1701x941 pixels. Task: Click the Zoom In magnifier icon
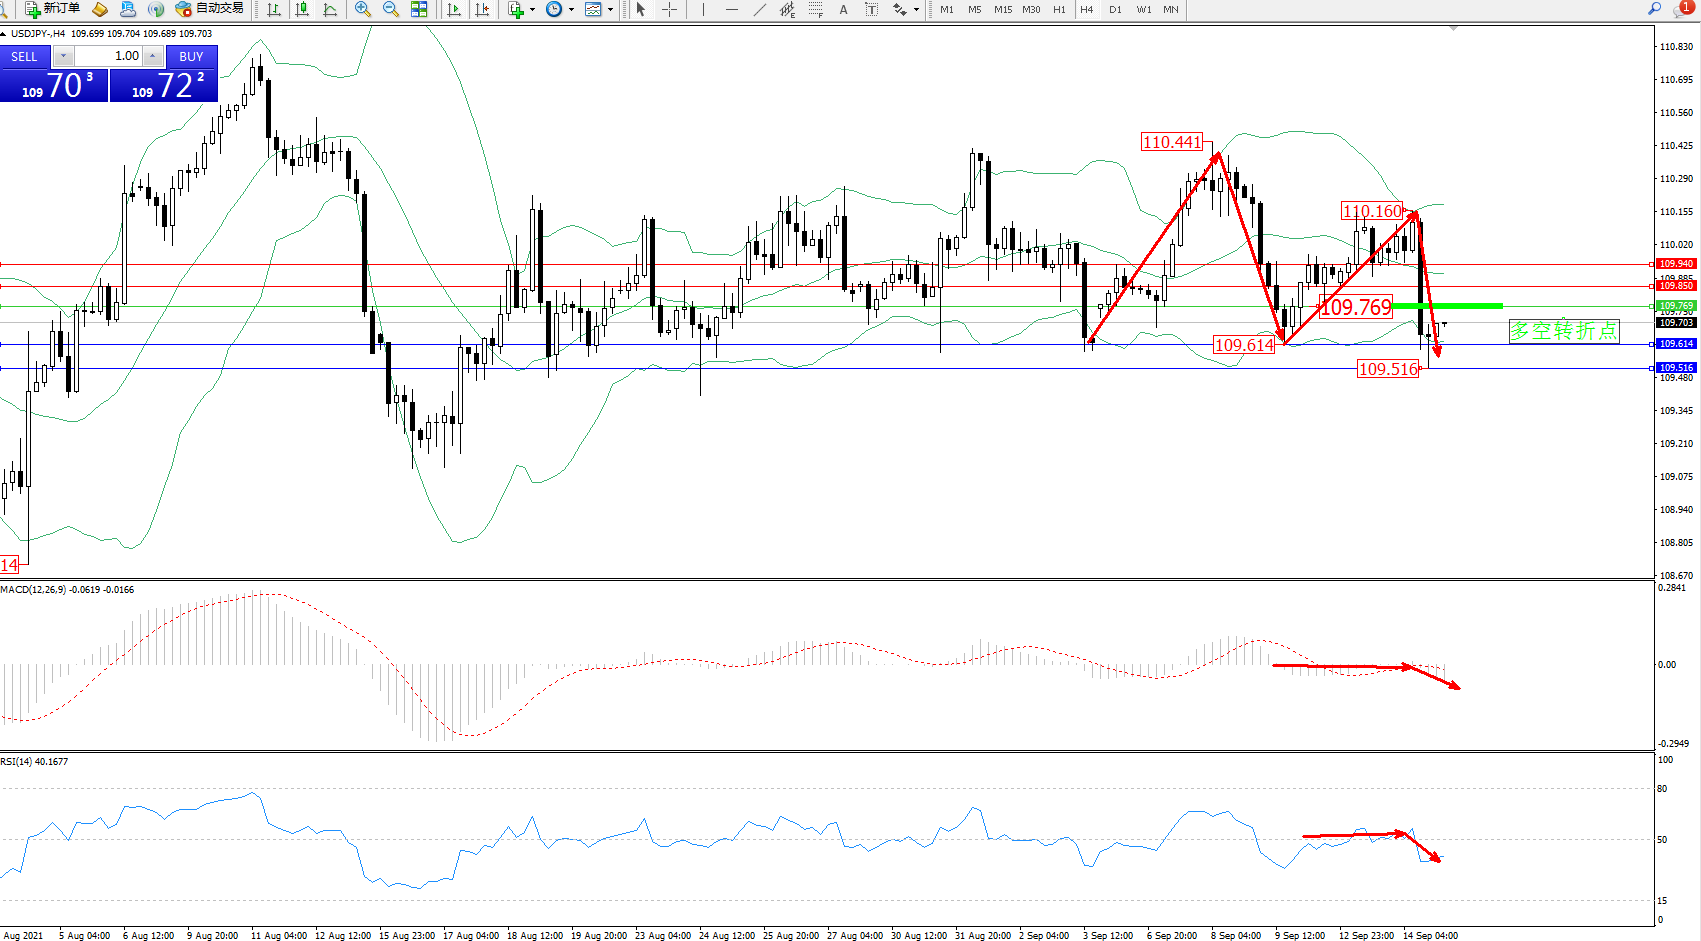[362, 9]
